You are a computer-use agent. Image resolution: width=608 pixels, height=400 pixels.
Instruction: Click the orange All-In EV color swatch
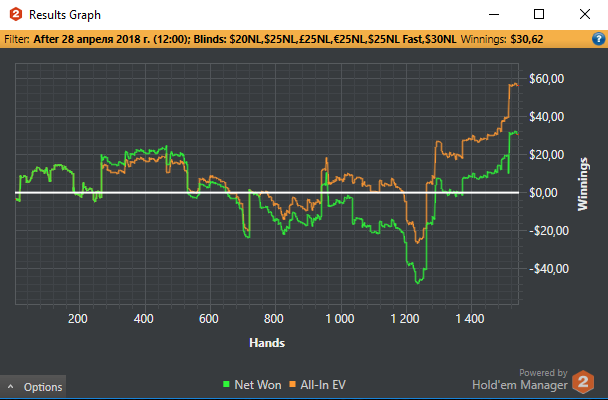293,384
